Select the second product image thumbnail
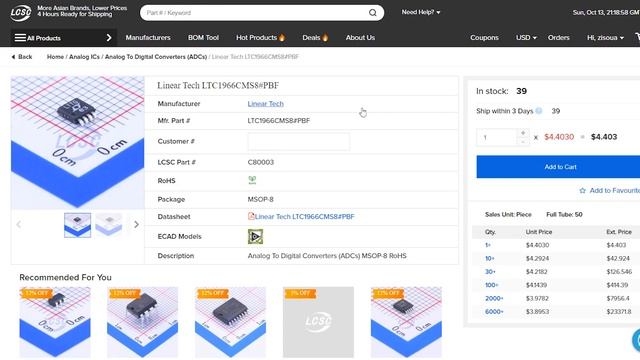 point(109,224)
